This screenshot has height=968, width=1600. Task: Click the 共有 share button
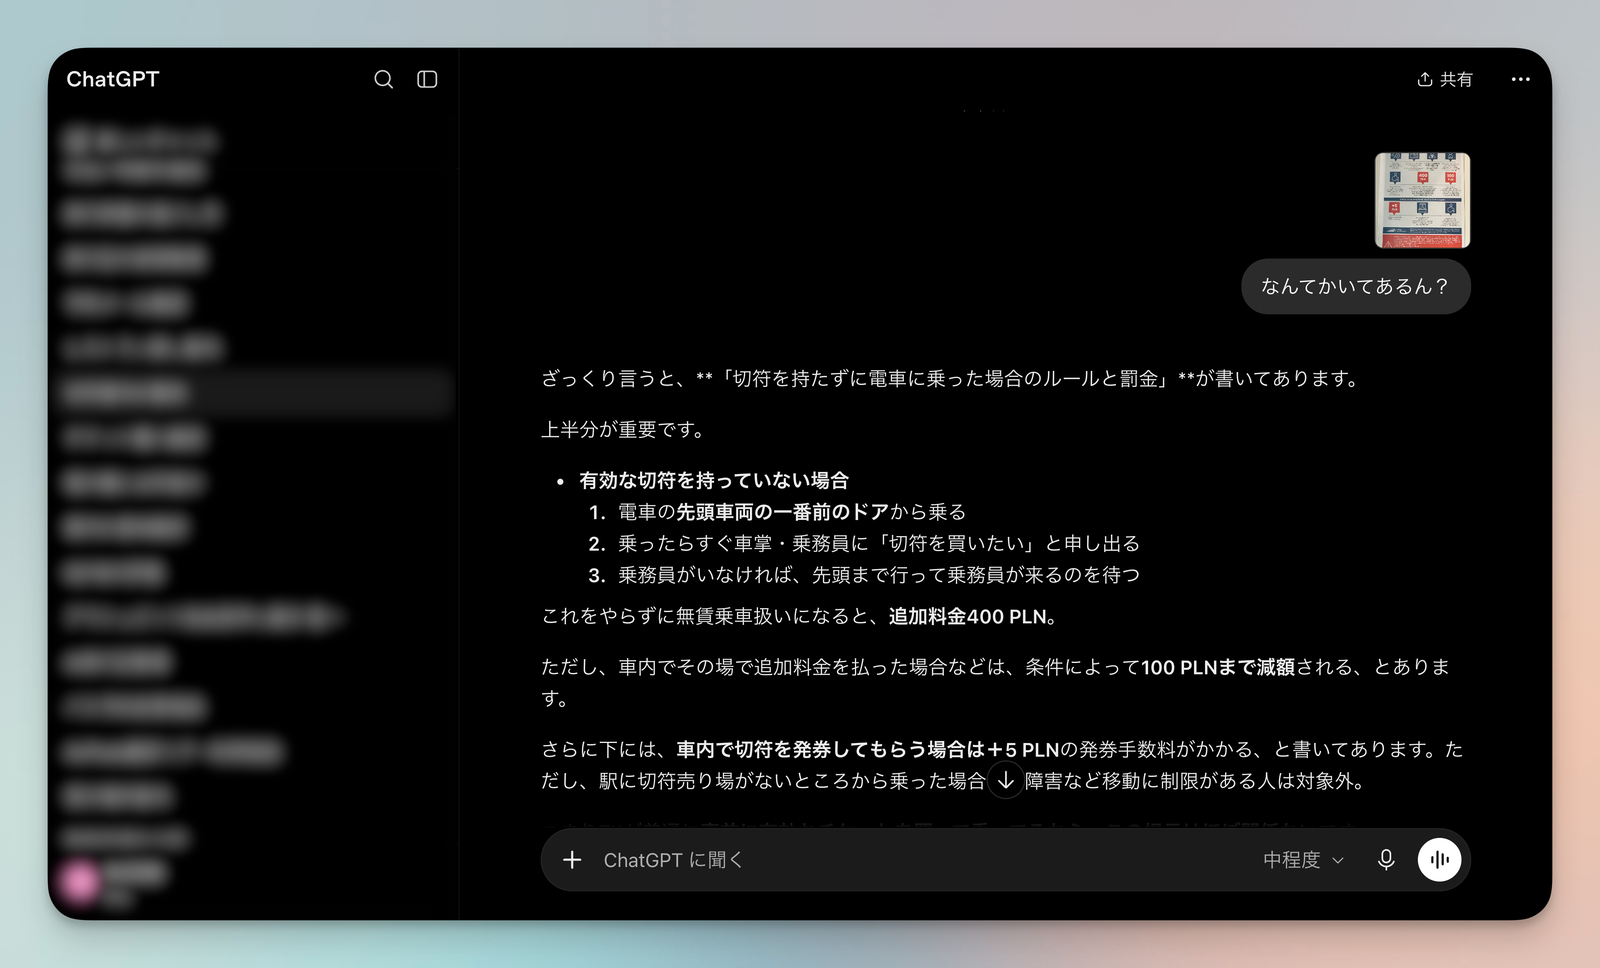1445,79
